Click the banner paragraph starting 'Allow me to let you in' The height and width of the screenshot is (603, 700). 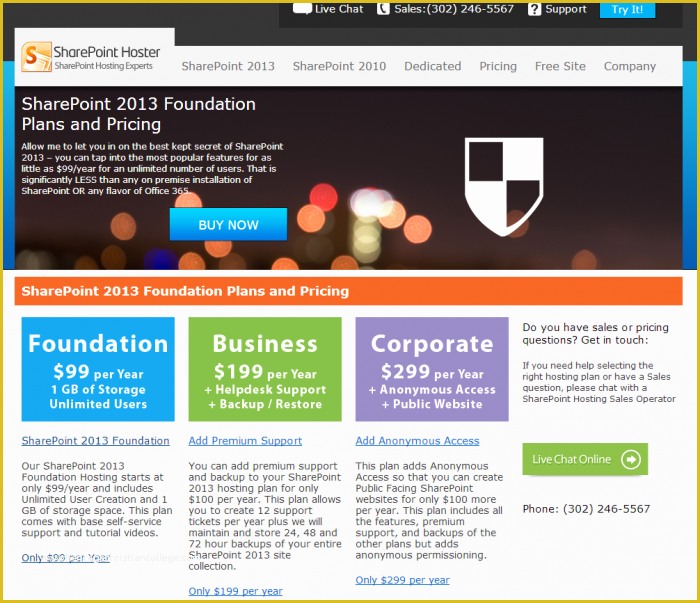point(152,168)
